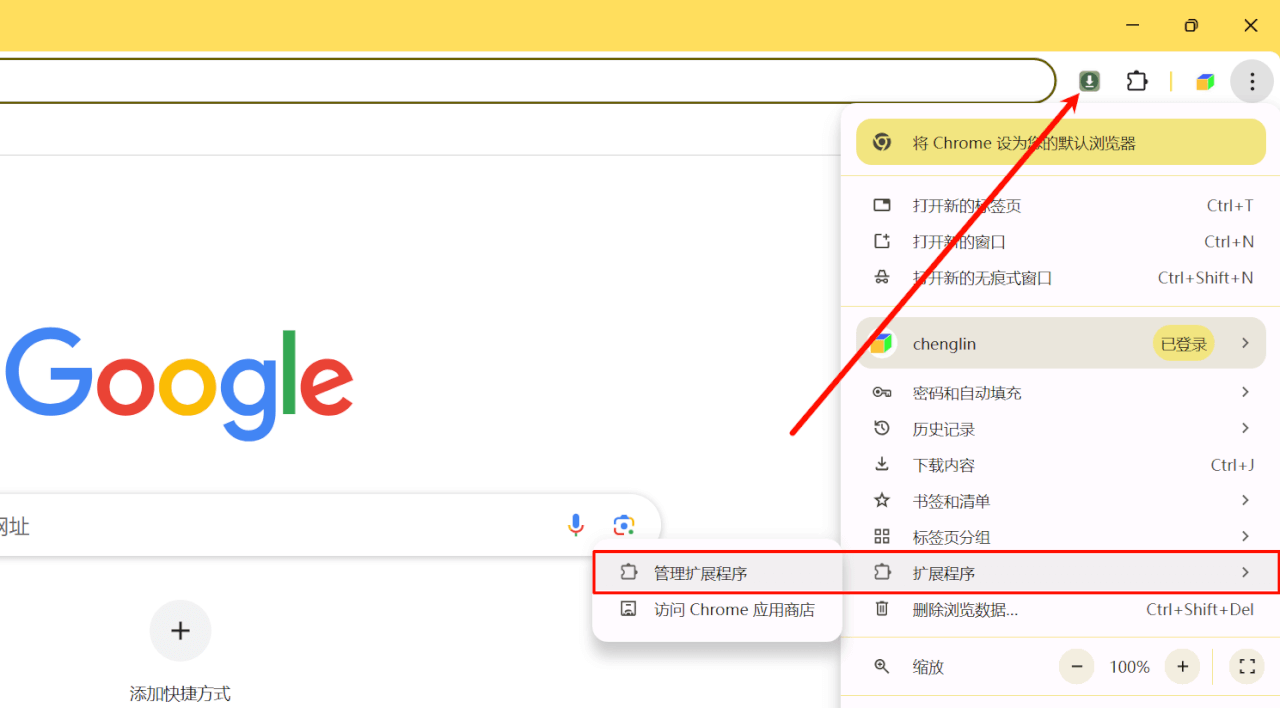Image resolution: width=1280 pixels, height=708 pixels.
Task: Increase zoom with the plus button
Action: pos(1182,666)
